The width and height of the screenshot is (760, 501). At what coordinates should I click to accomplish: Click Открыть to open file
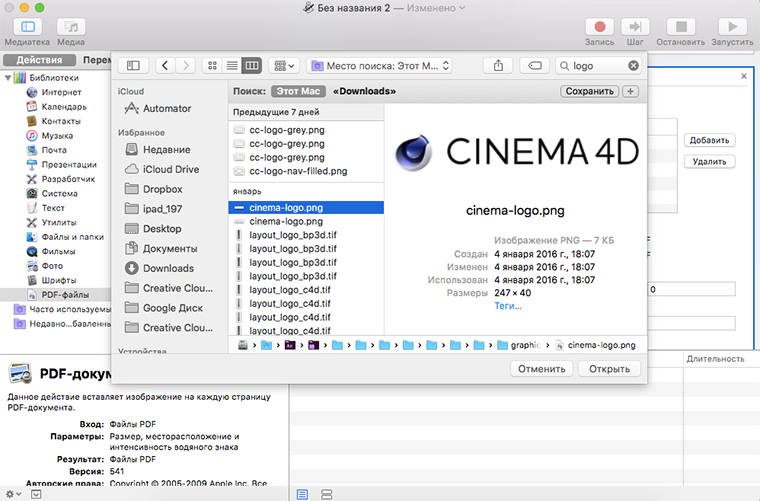[x=609, y=369]
